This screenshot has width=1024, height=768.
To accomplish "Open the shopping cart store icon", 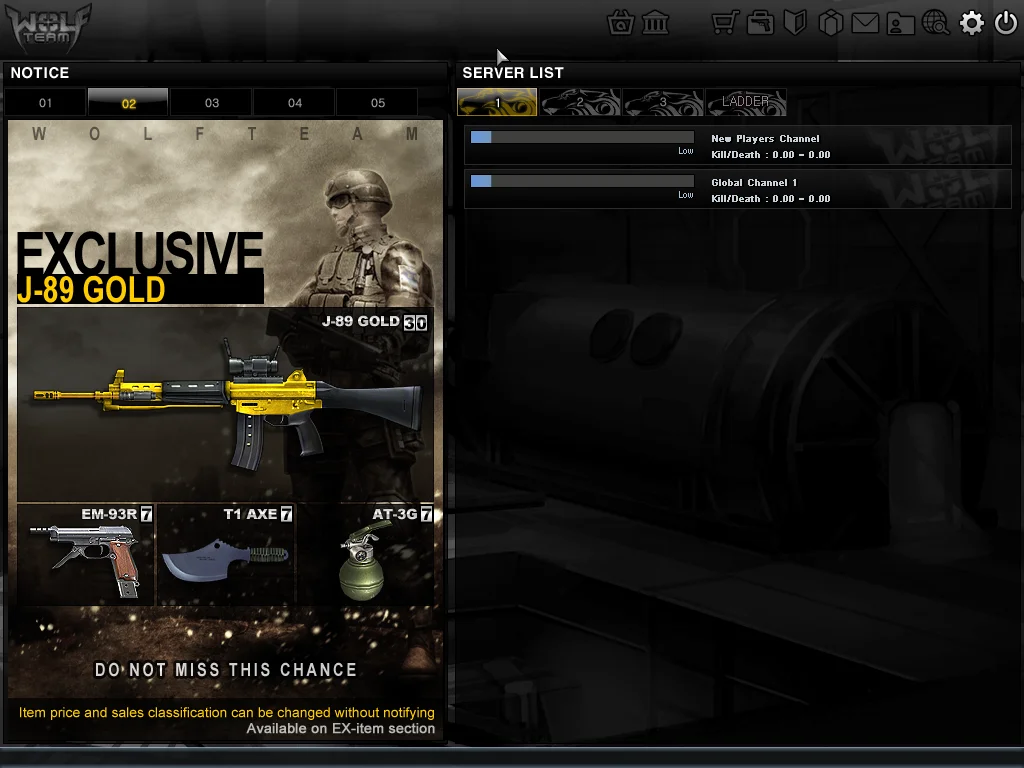I will click(x=725, y=24).
